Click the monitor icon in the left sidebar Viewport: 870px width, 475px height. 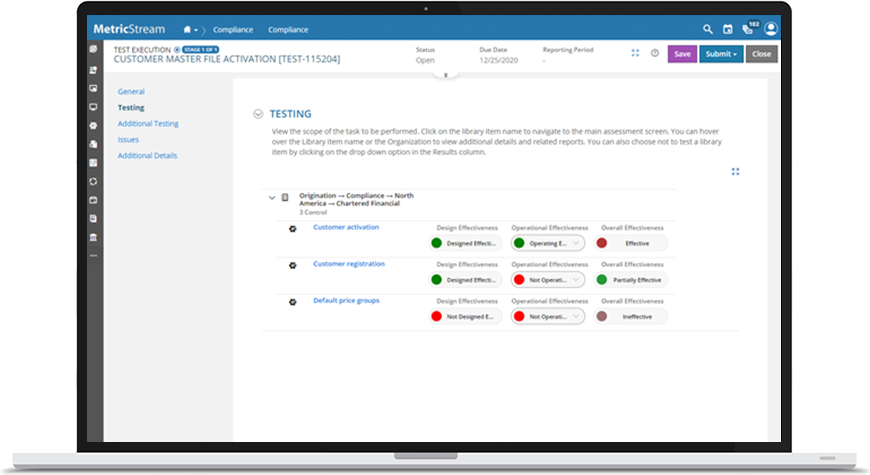click(x=93, y=107)
